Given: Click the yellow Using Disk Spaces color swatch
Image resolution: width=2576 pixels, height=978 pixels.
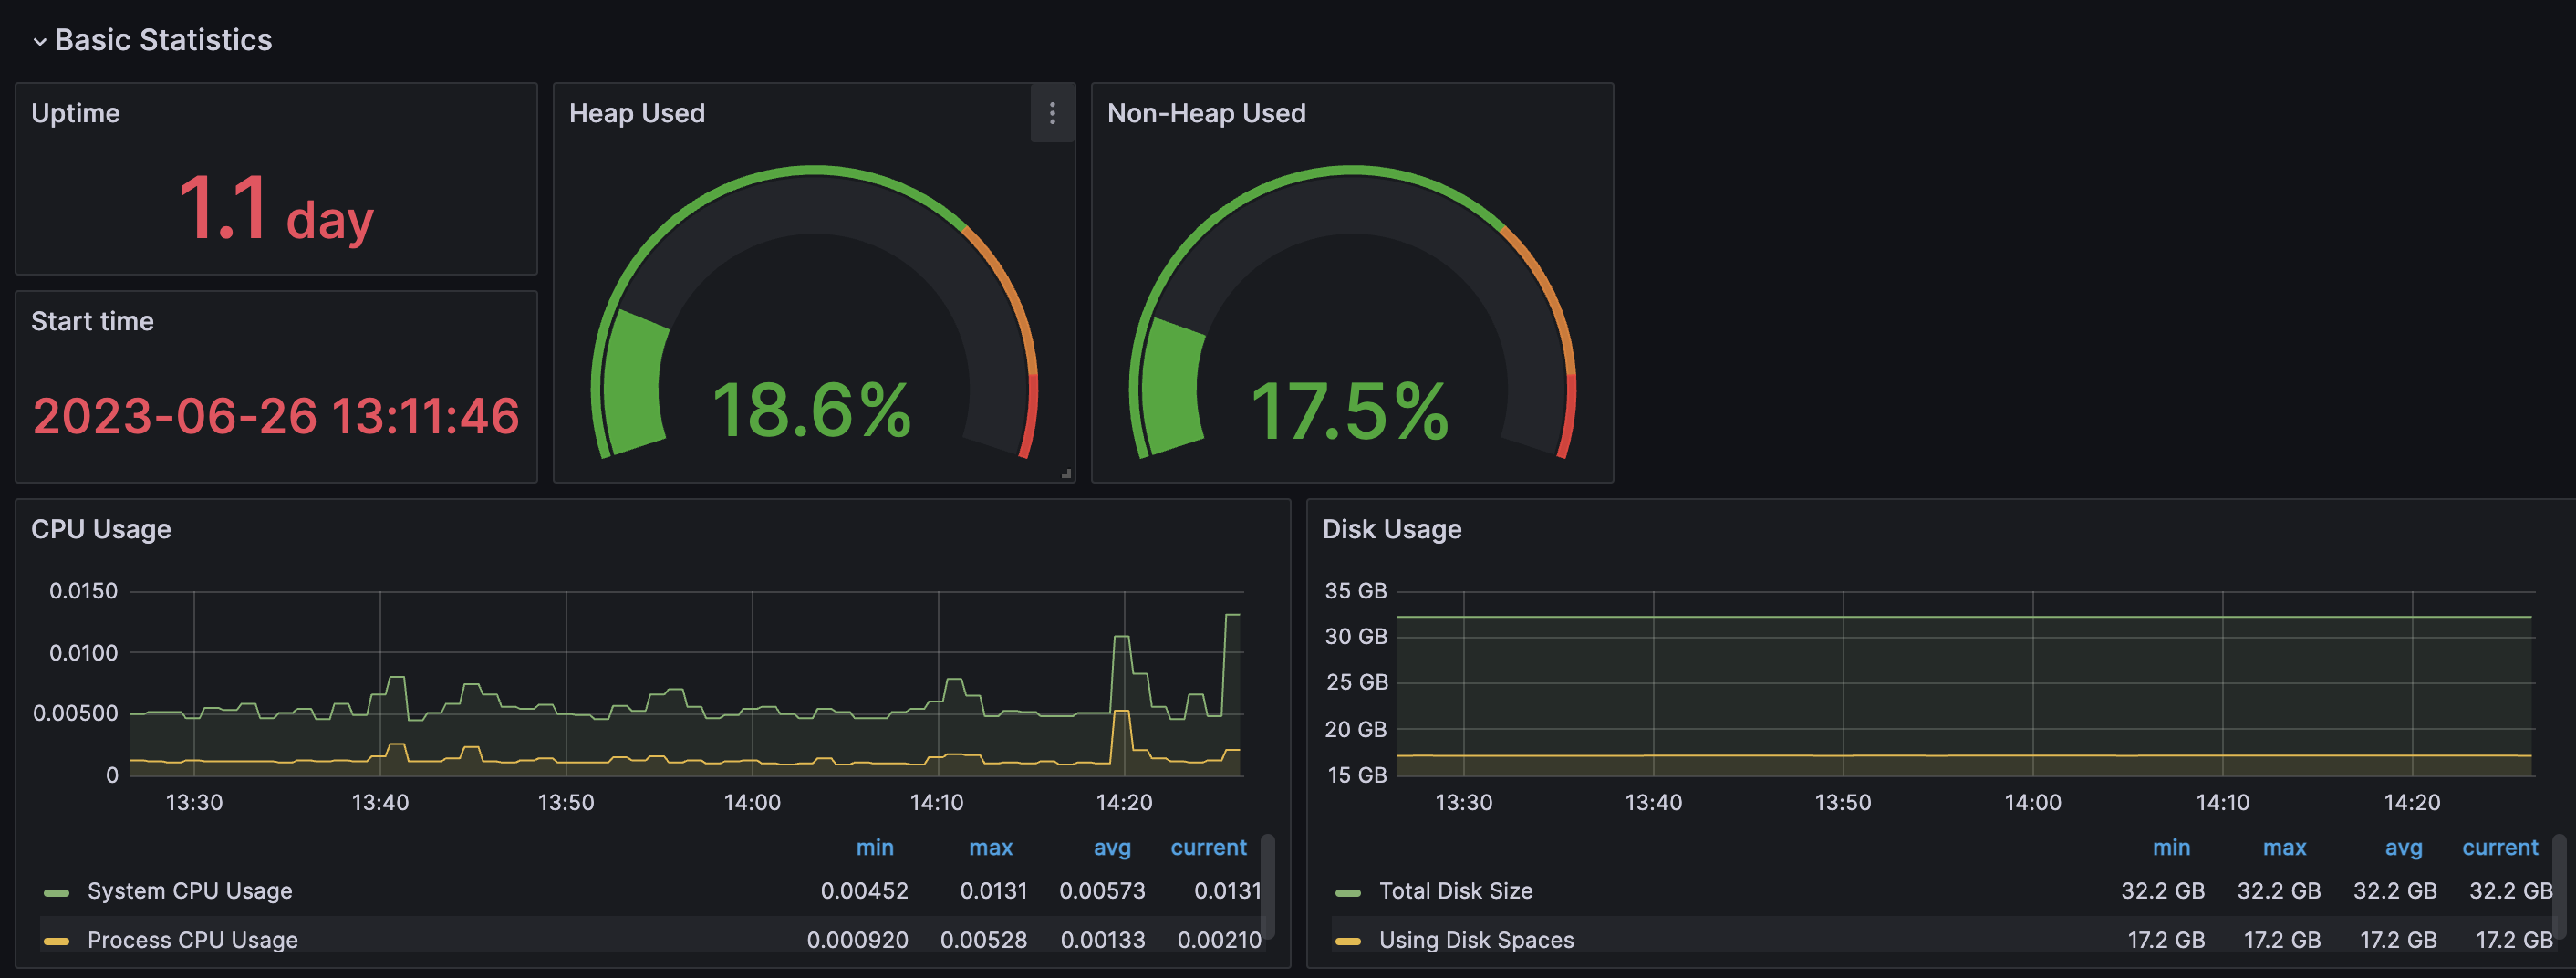Looking at the screenshot, I should click(1348, 941).
